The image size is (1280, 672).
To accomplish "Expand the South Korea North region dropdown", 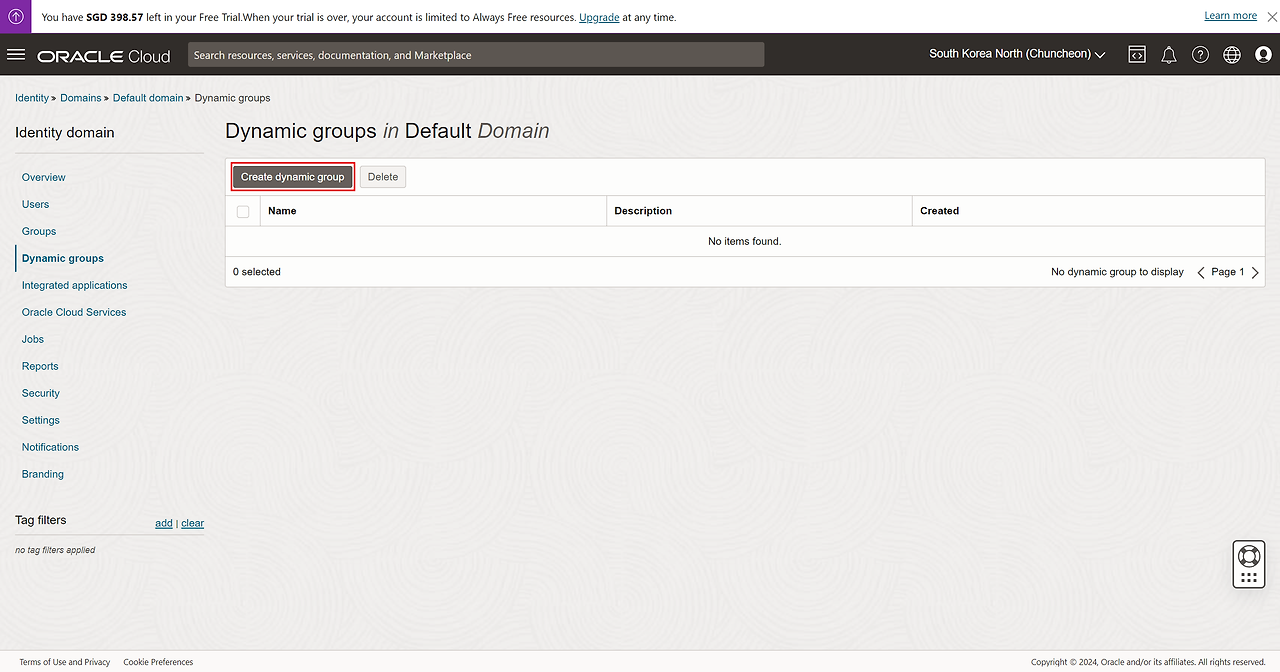I will (x=1017, y=54).
